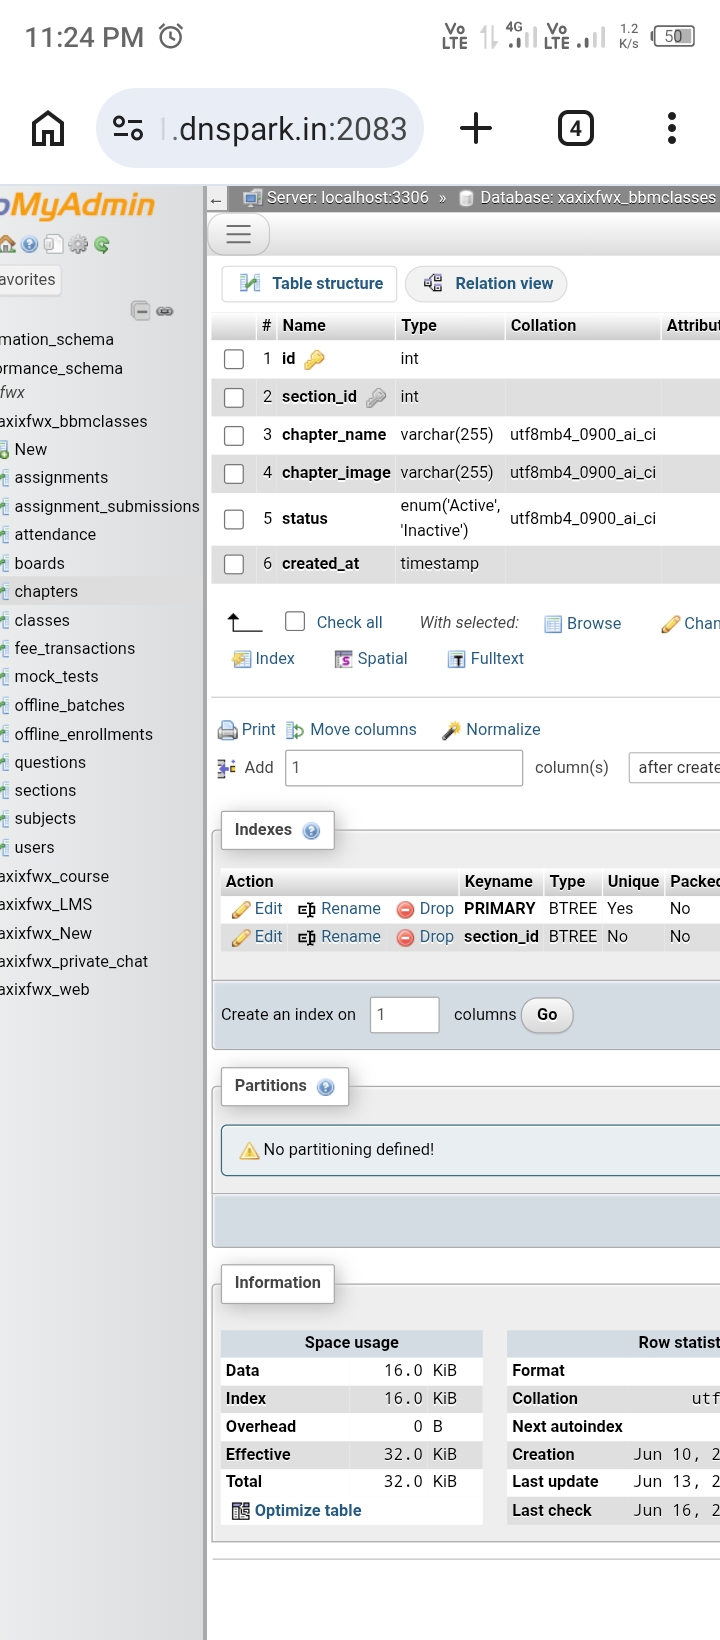Collapse the navigation panel with left arrow

pos(216,200)
